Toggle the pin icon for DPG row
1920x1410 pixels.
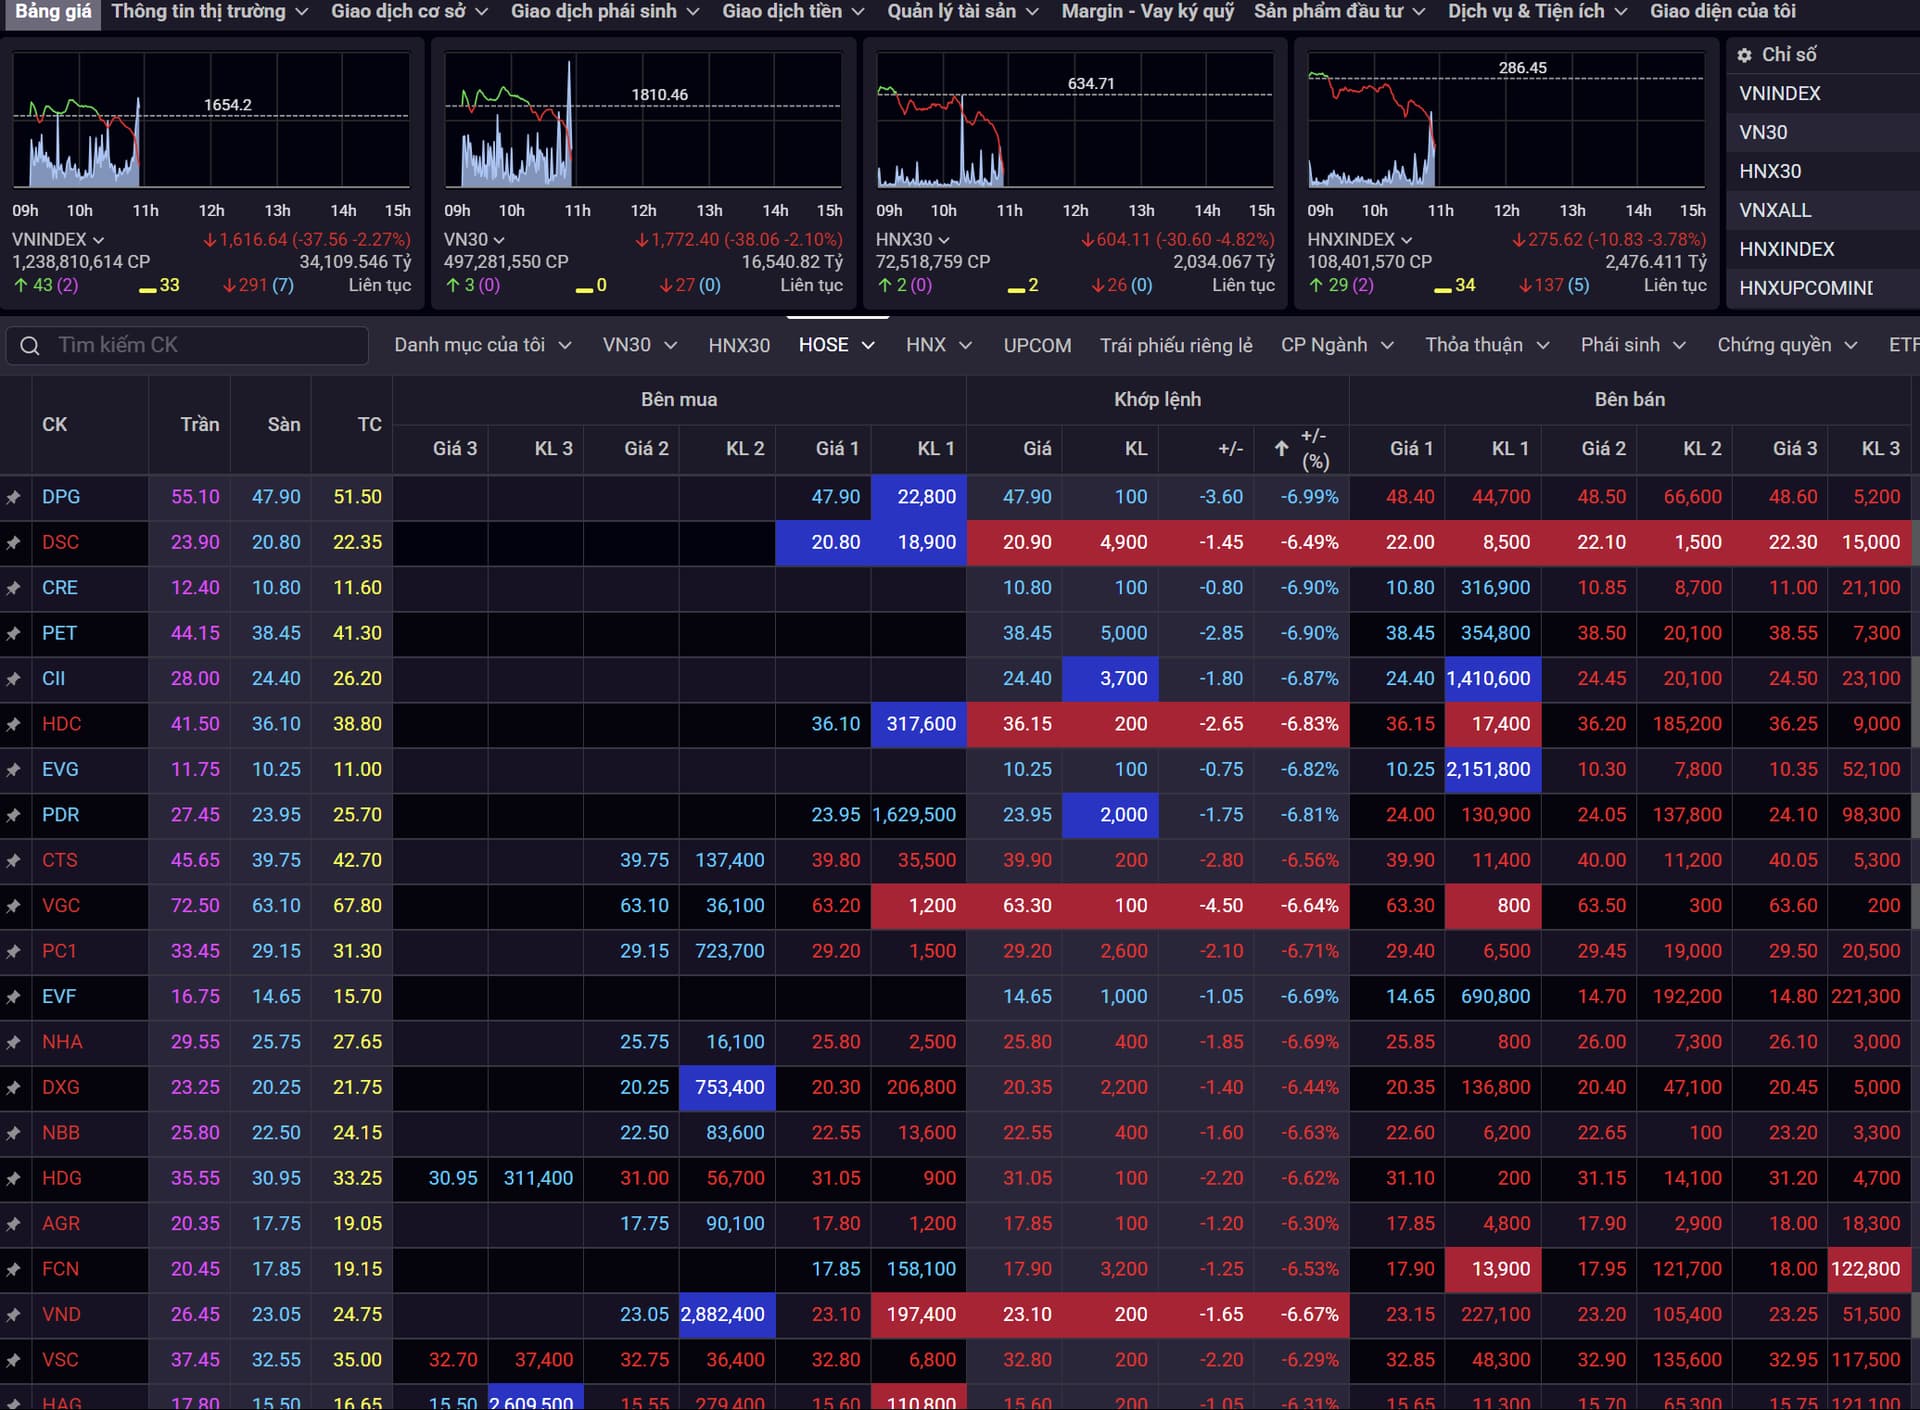(14, 497)
